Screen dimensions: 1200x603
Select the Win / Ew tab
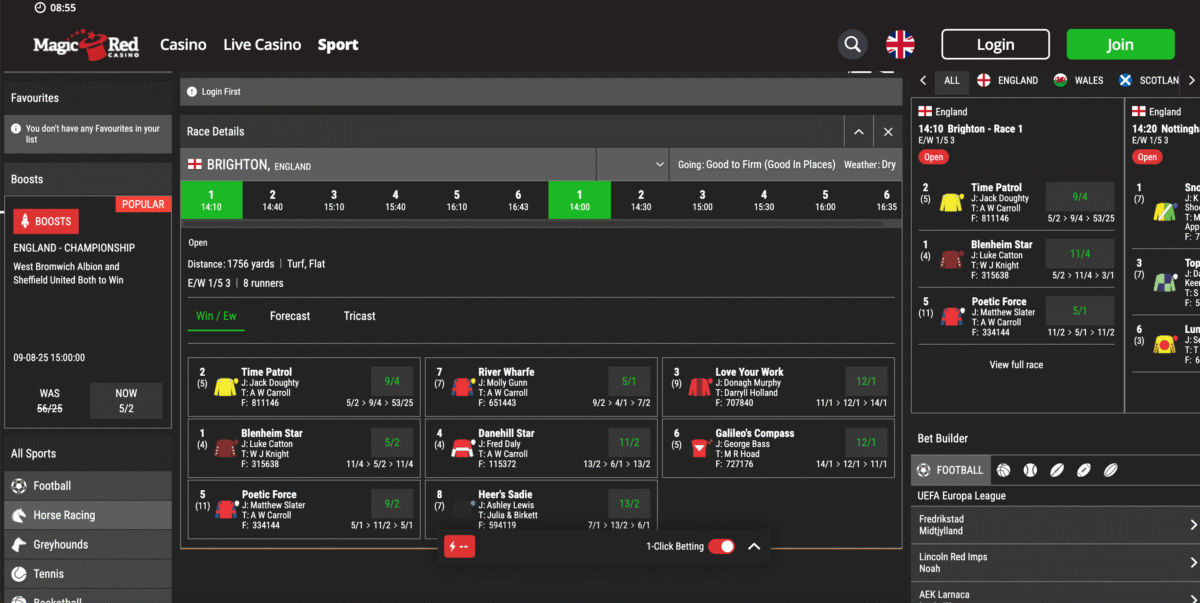[x=216, y=316]
